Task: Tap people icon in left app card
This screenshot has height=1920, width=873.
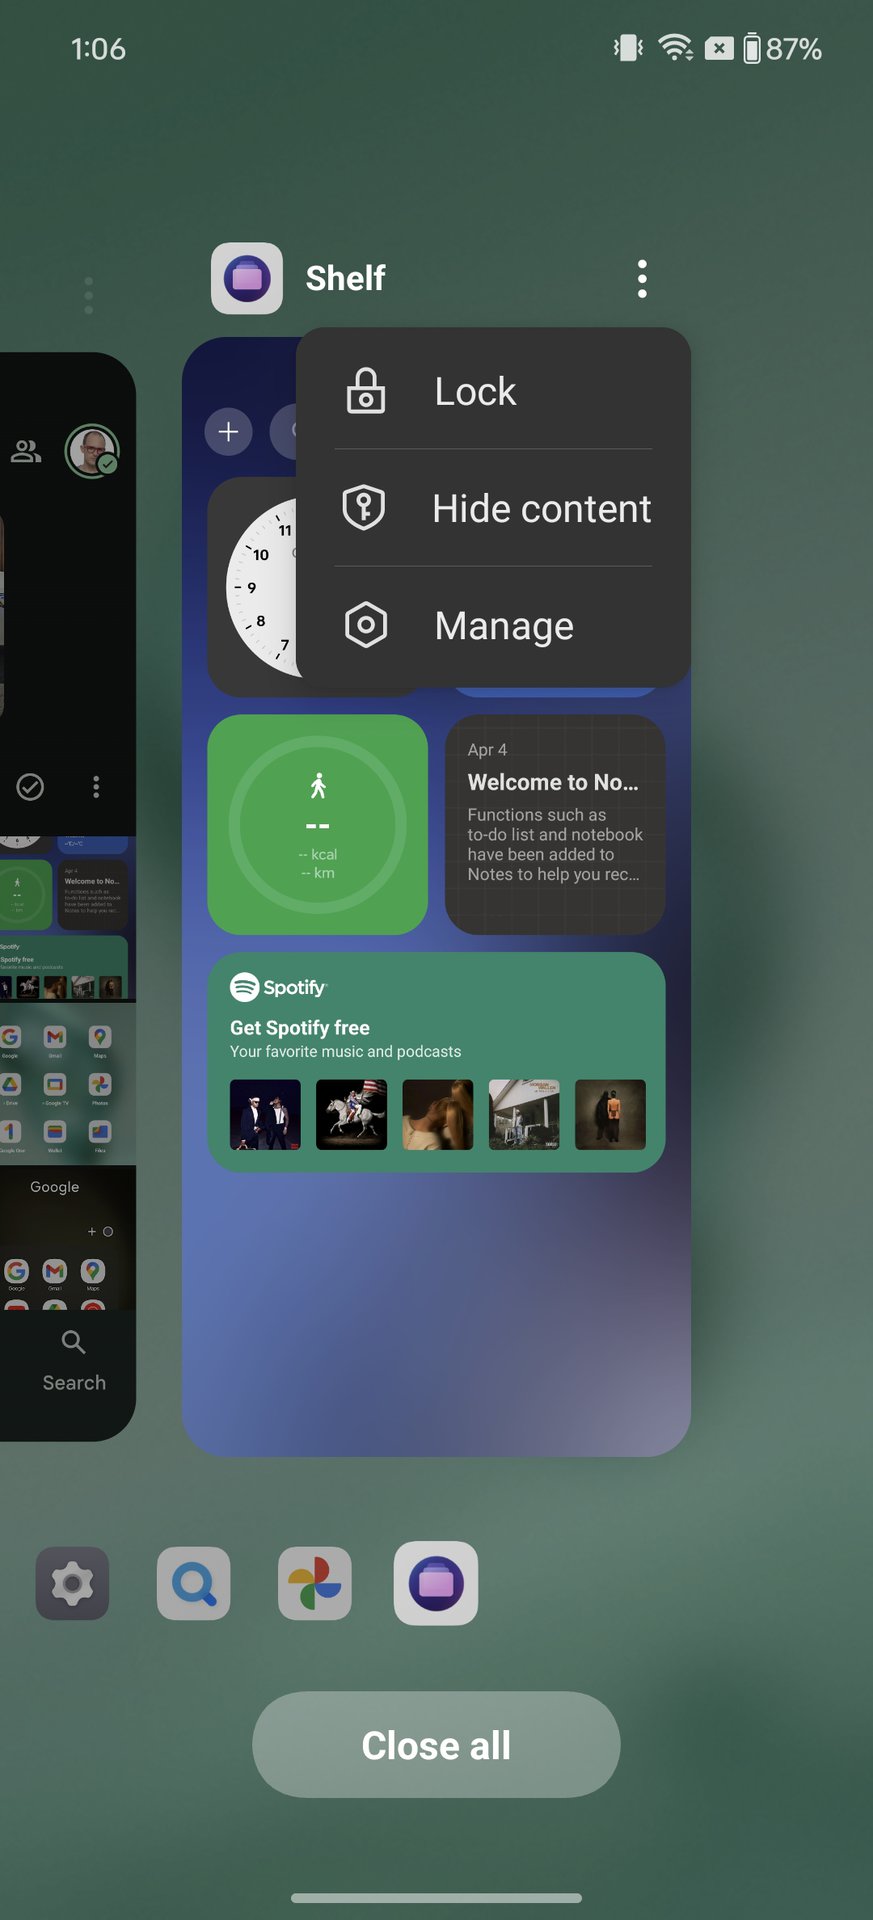Action: click(26, 452)
